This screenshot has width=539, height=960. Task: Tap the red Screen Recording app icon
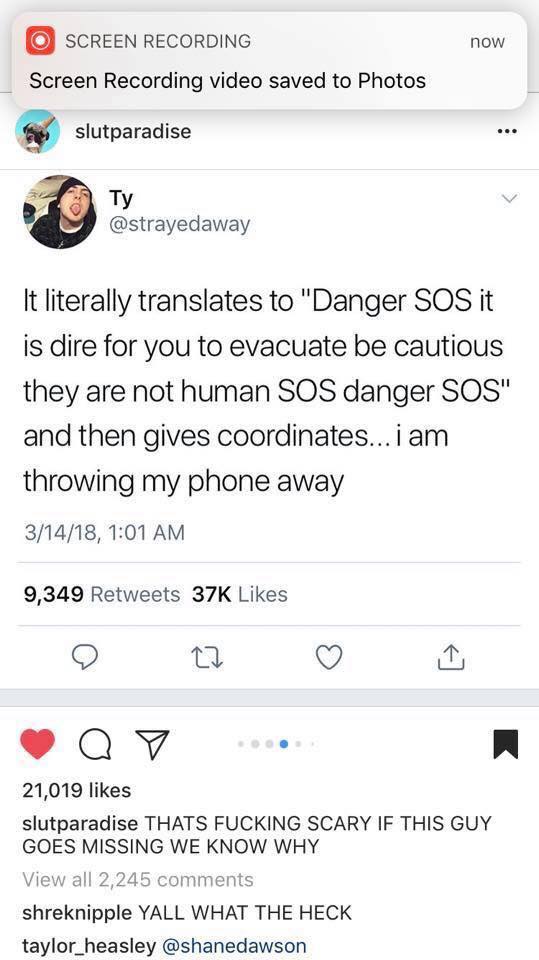coord(42,41)
